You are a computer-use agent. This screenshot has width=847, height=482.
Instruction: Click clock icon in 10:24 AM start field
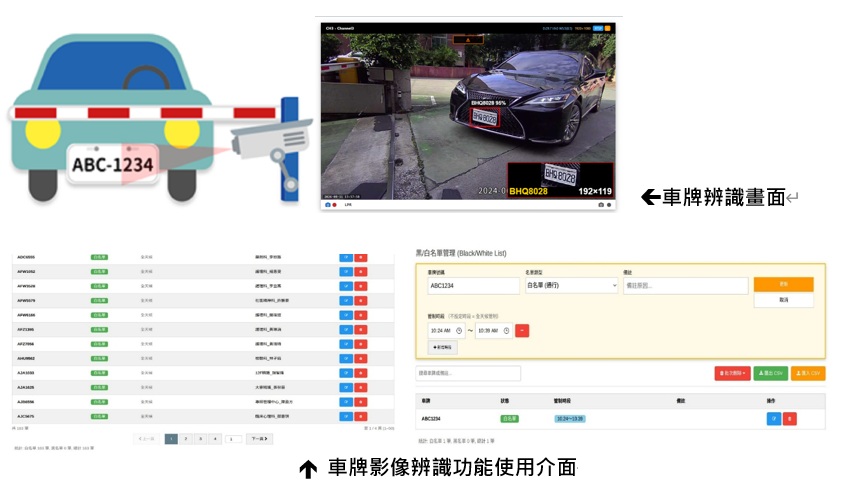pos(459,331)
